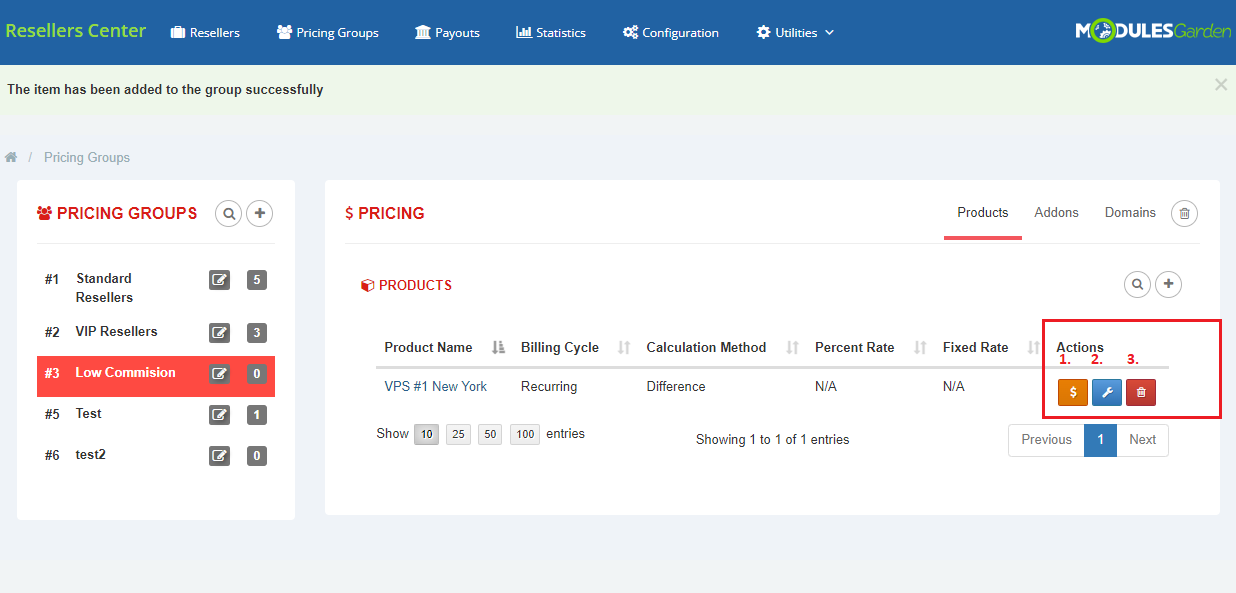The height and width of the screenshot is (593, 1236).
Task: Click the Recurring billing cycle cell
Action: [x=549, y=386]
